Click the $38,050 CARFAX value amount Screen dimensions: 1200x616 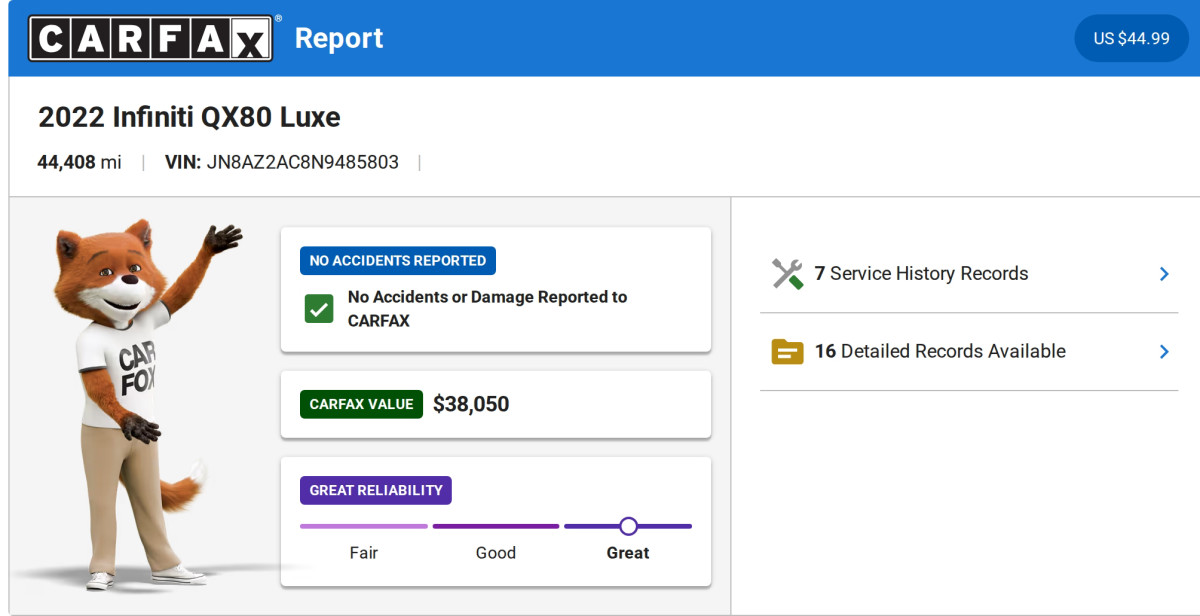(471, 405)
